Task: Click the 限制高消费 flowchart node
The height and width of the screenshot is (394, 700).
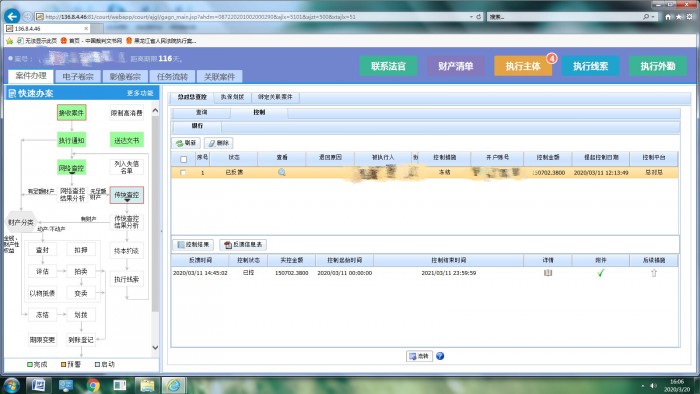Action: (x=127, y=113)
